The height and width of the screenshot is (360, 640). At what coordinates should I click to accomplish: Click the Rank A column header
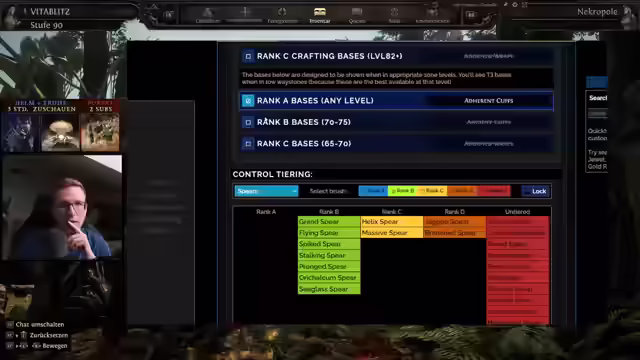pyautogui.click(x=266, y=211)
